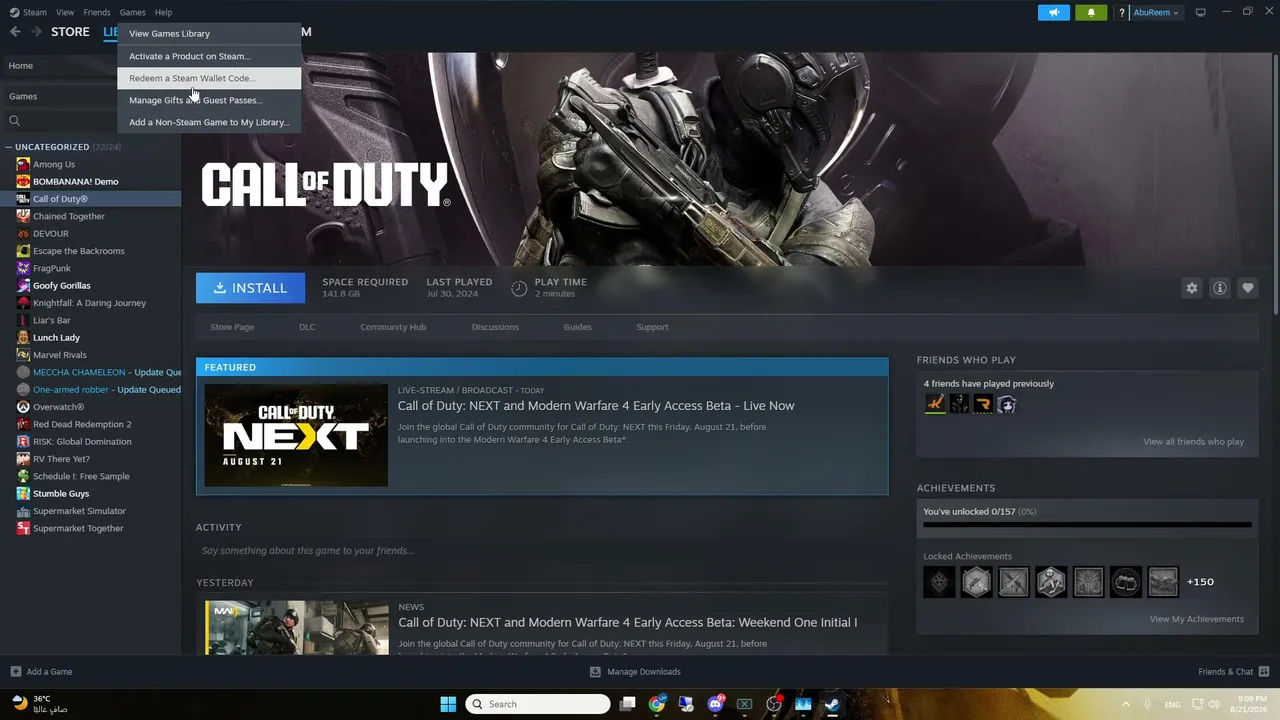Click the first locked achievement icon
Viewport: 1280px width, 720px height.
pos(939,582)
